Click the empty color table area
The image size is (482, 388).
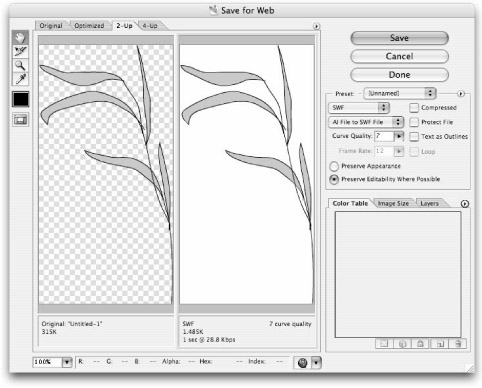point(398,274)
